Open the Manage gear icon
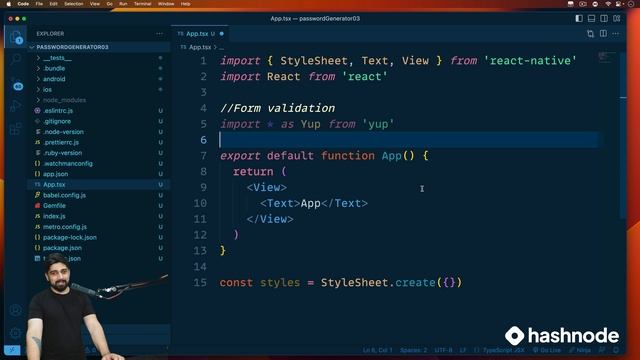The image size is (640, 360). tap(16, 333)
